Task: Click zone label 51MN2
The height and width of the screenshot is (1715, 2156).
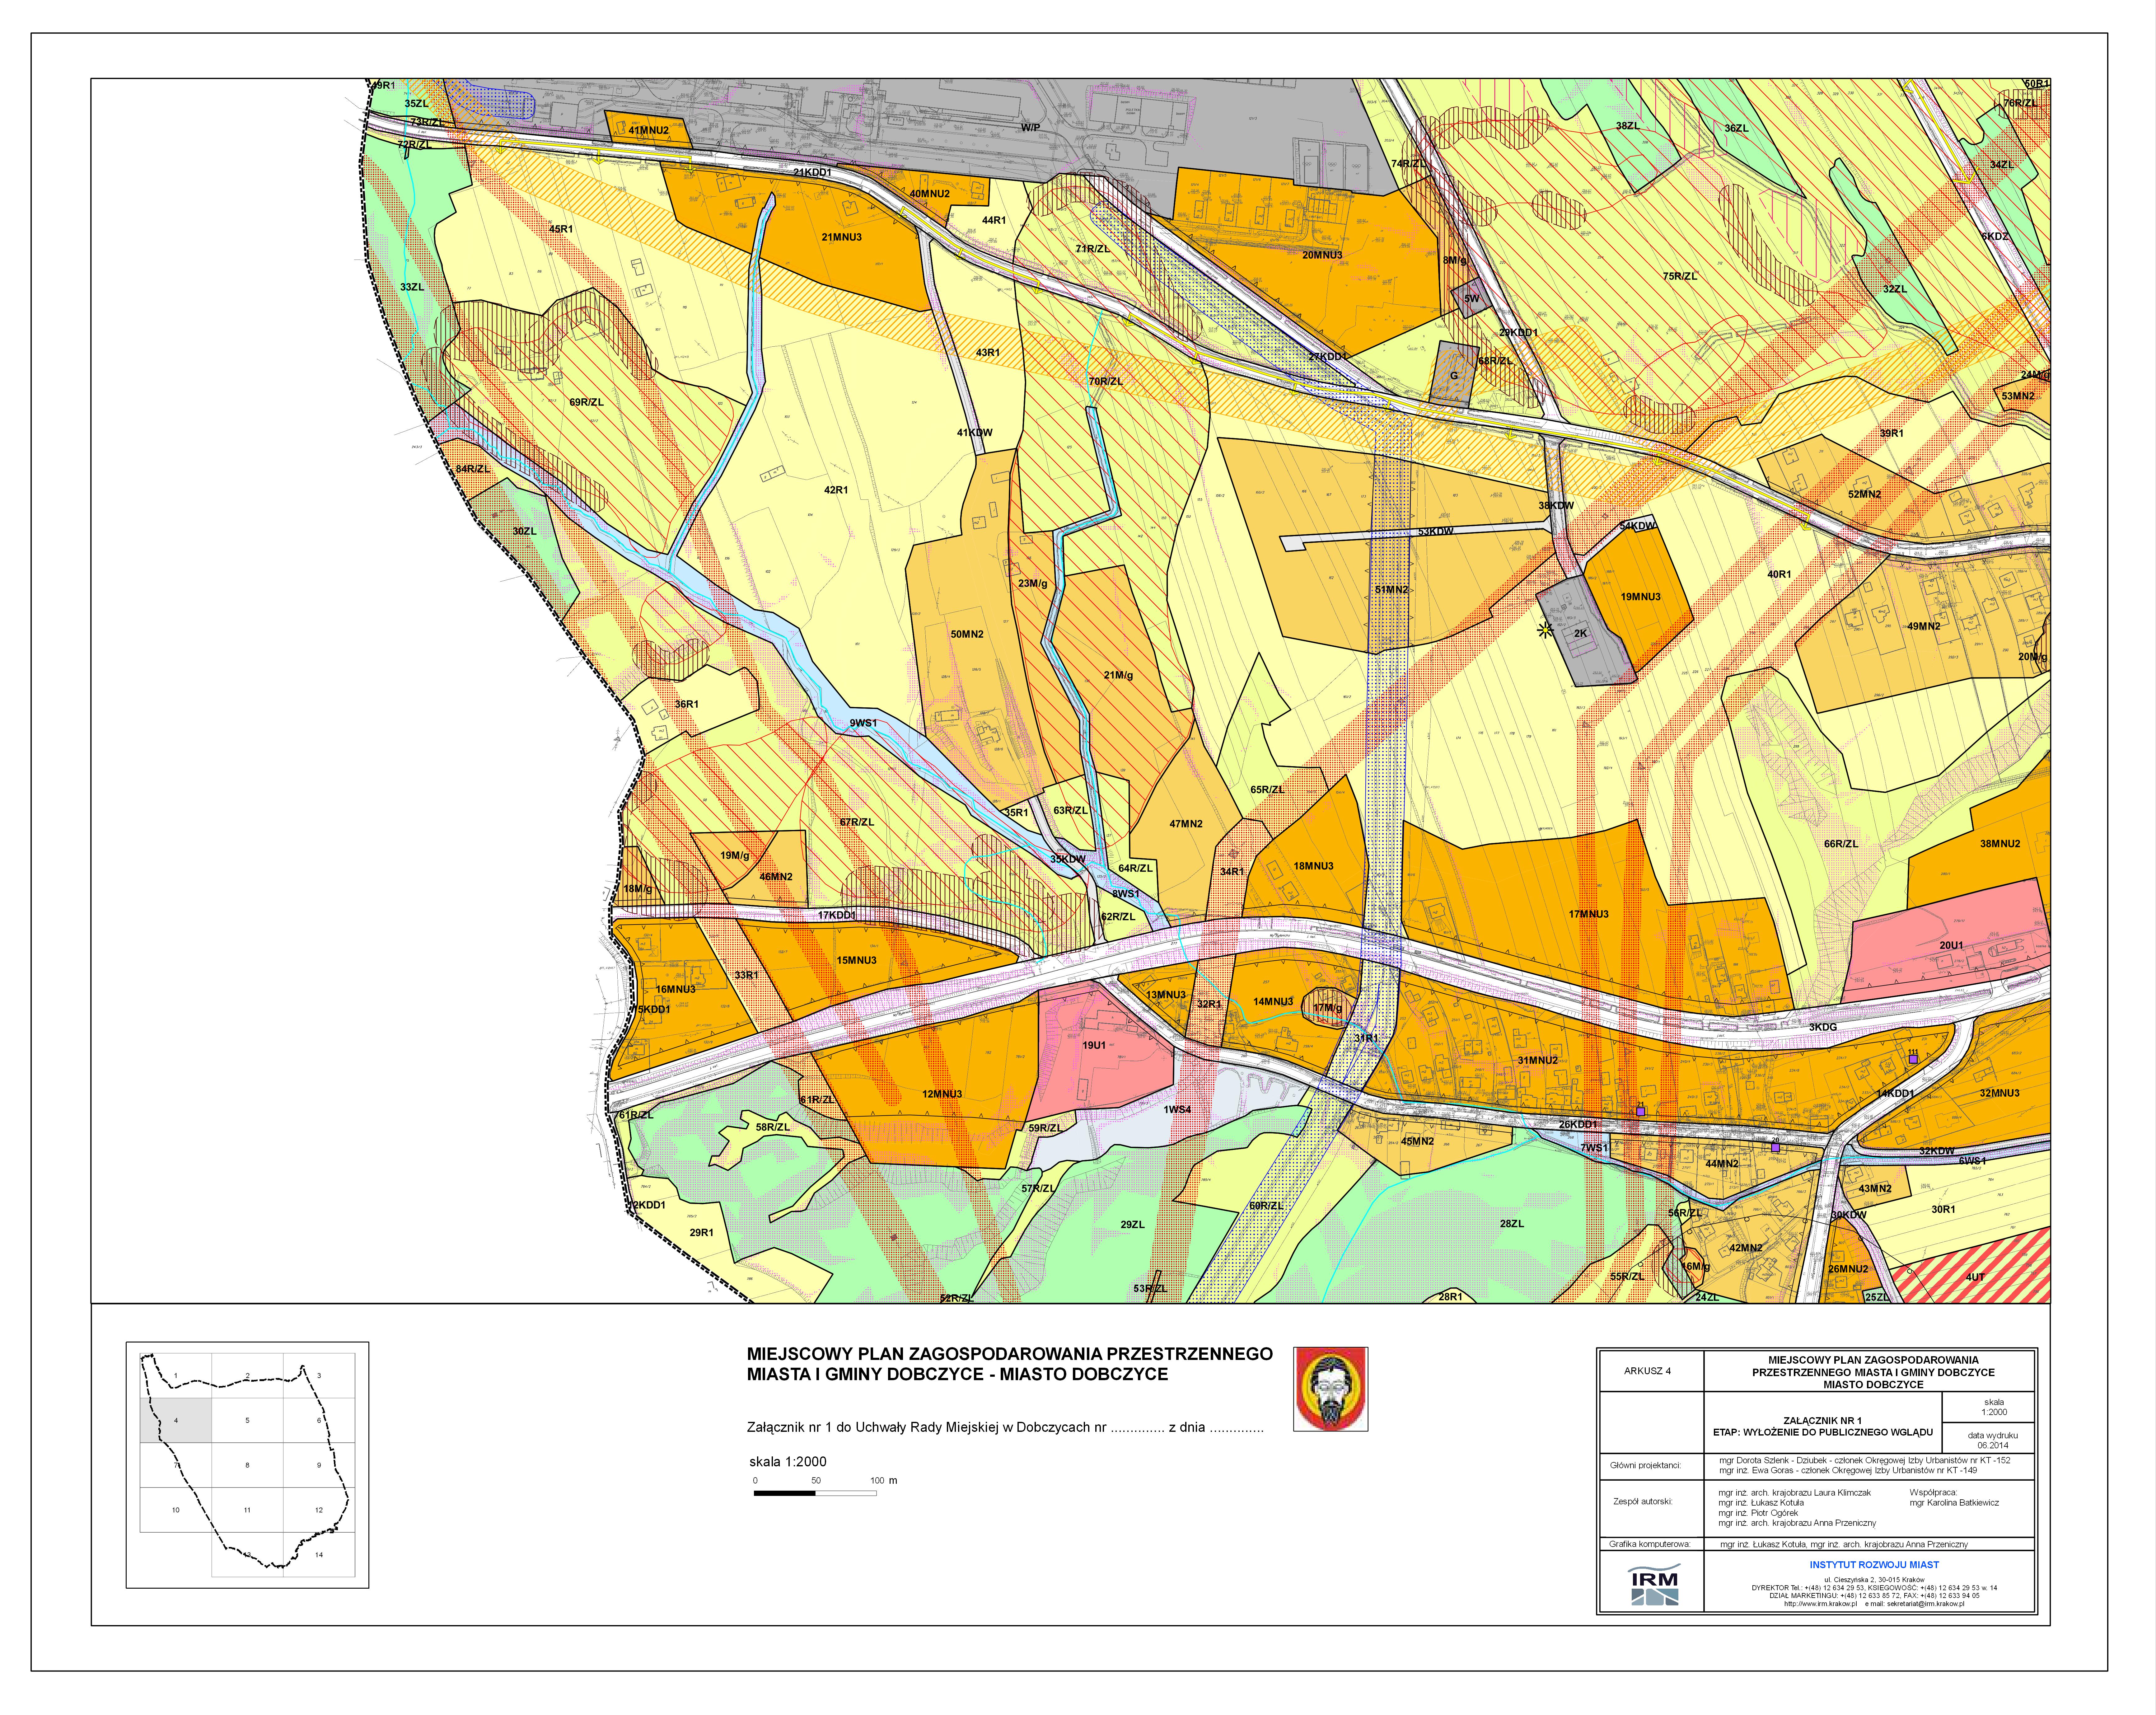Action: click(x=1391, y=590)
